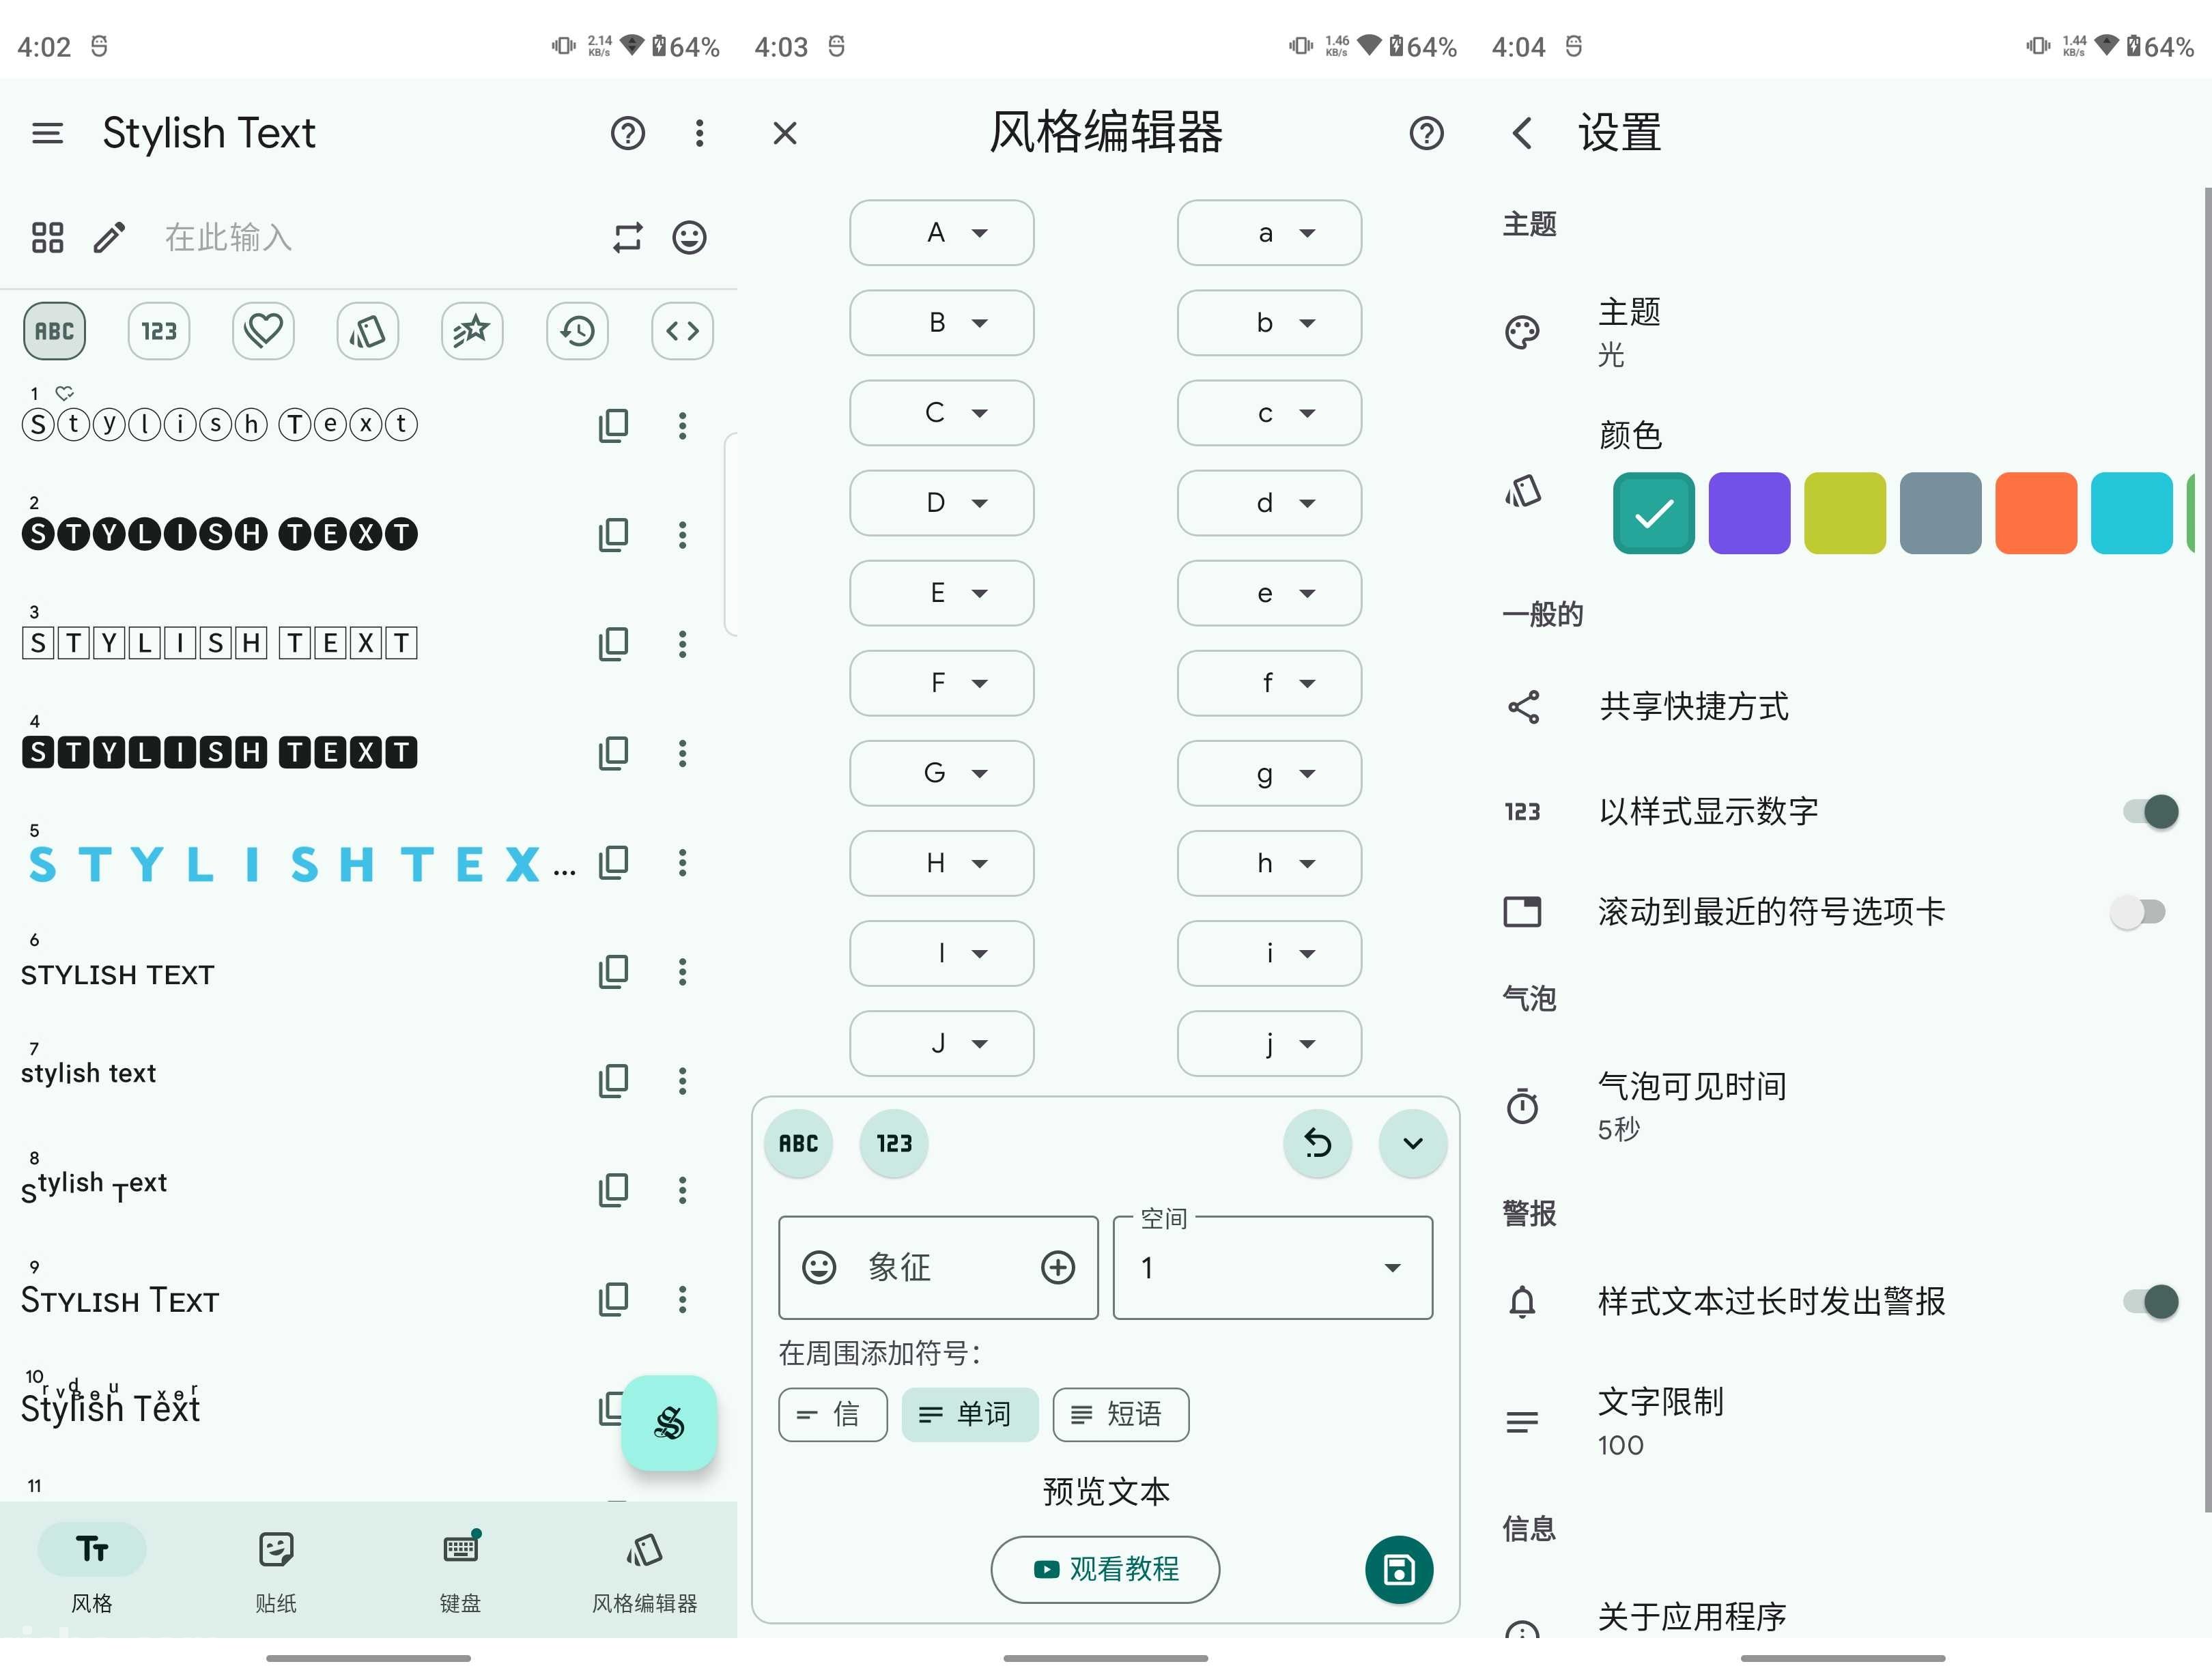Open the uppercase D letter dropdown
Viewport: 2212px width, 1679px height.
[942, 503]
